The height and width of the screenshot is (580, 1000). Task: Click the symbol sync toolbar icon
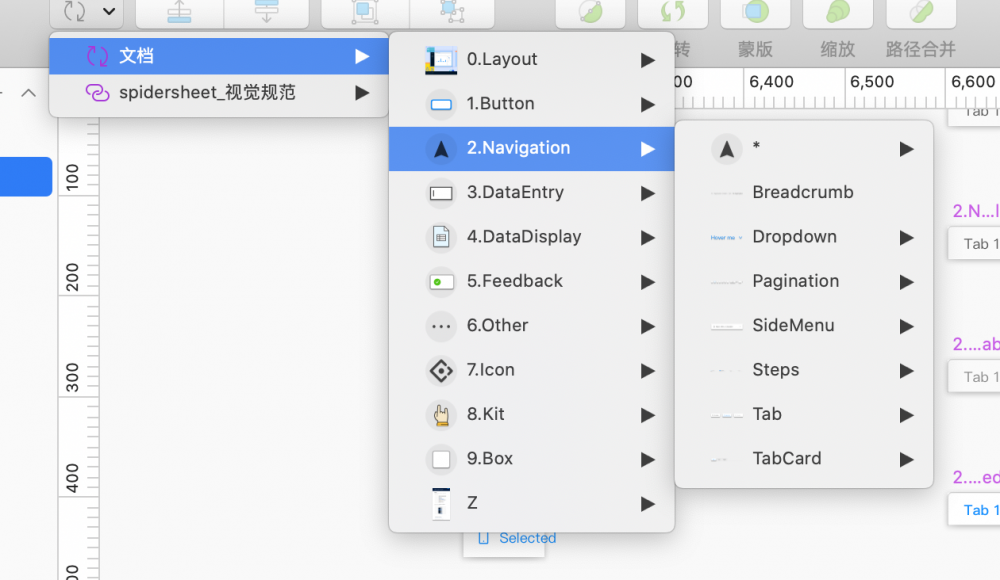pyautogui.click(x=75, y=10)
